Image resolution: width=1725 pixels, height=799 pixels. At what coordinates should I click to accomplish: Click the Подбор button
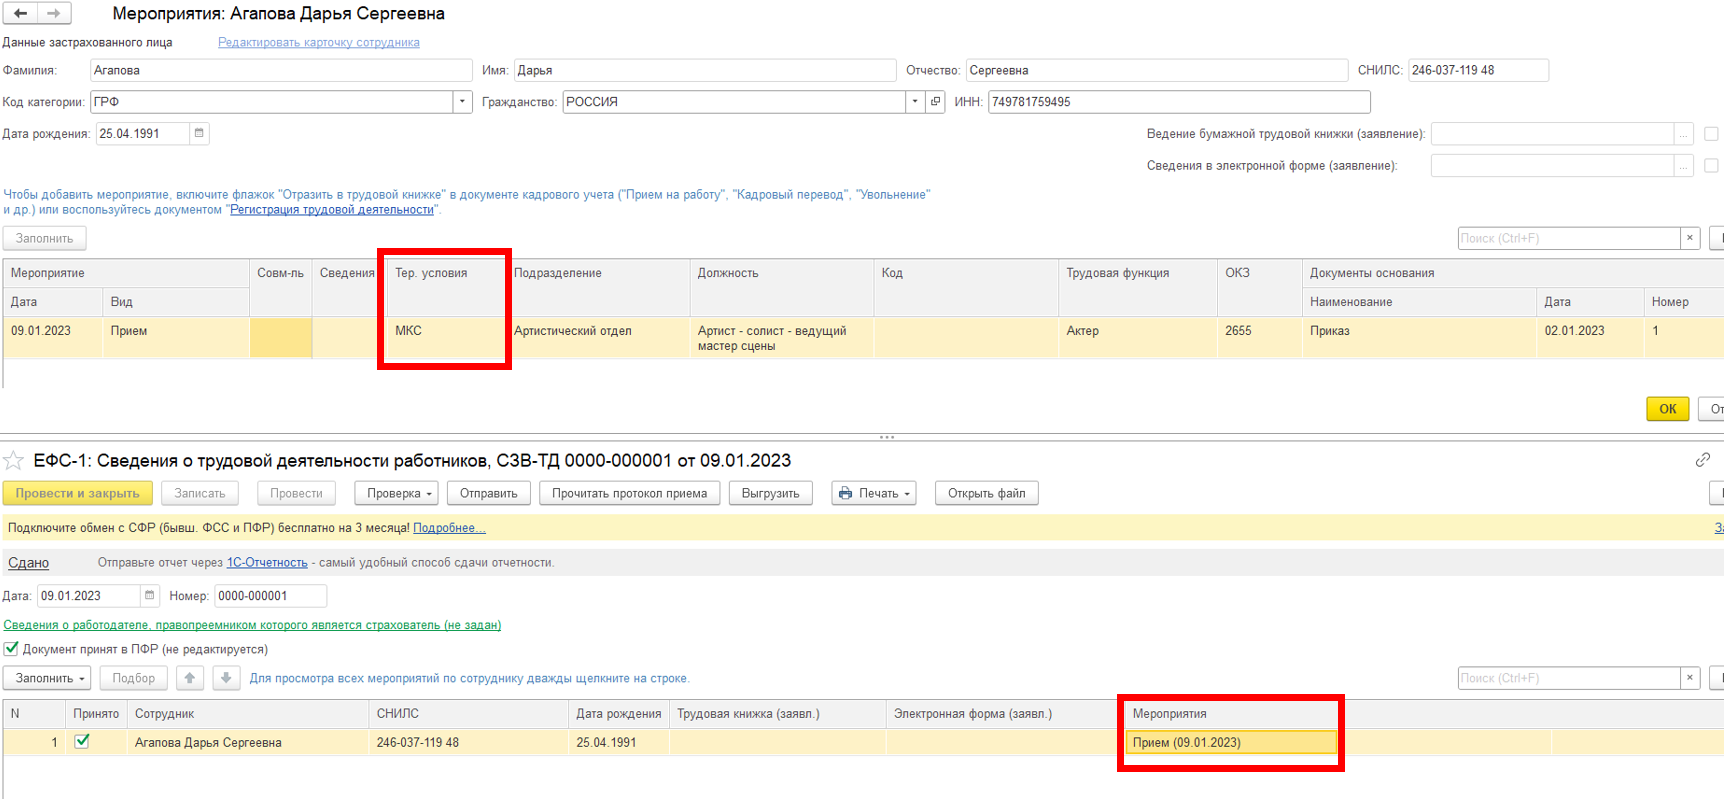tap(134, 678)
